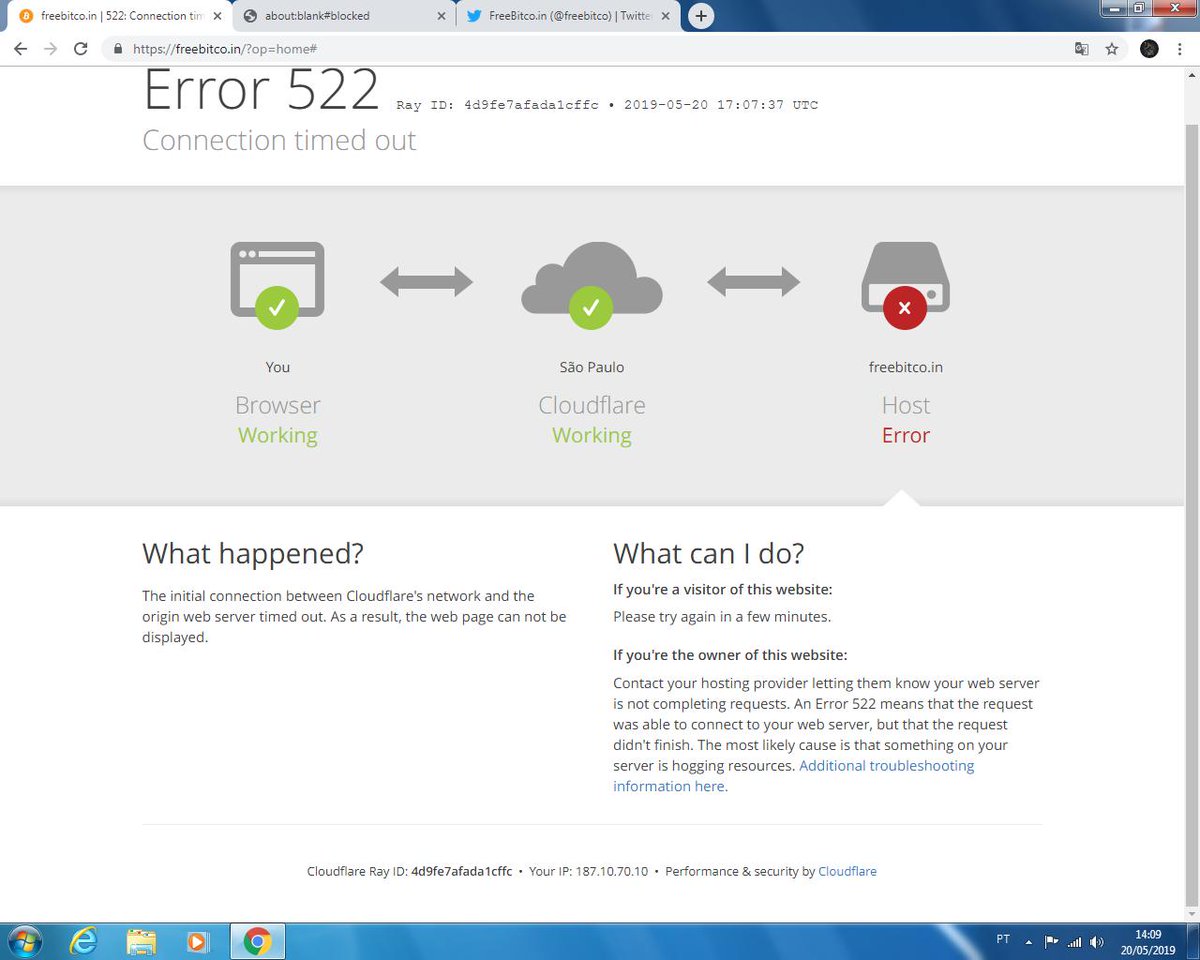
Task: Click the address bar URL field
Action: [x=585, y=48]
